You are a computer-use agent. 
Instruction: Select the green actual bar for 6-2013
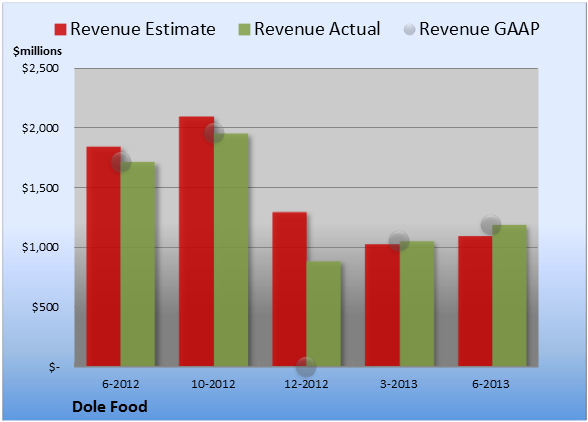click(x=510, y=296)
